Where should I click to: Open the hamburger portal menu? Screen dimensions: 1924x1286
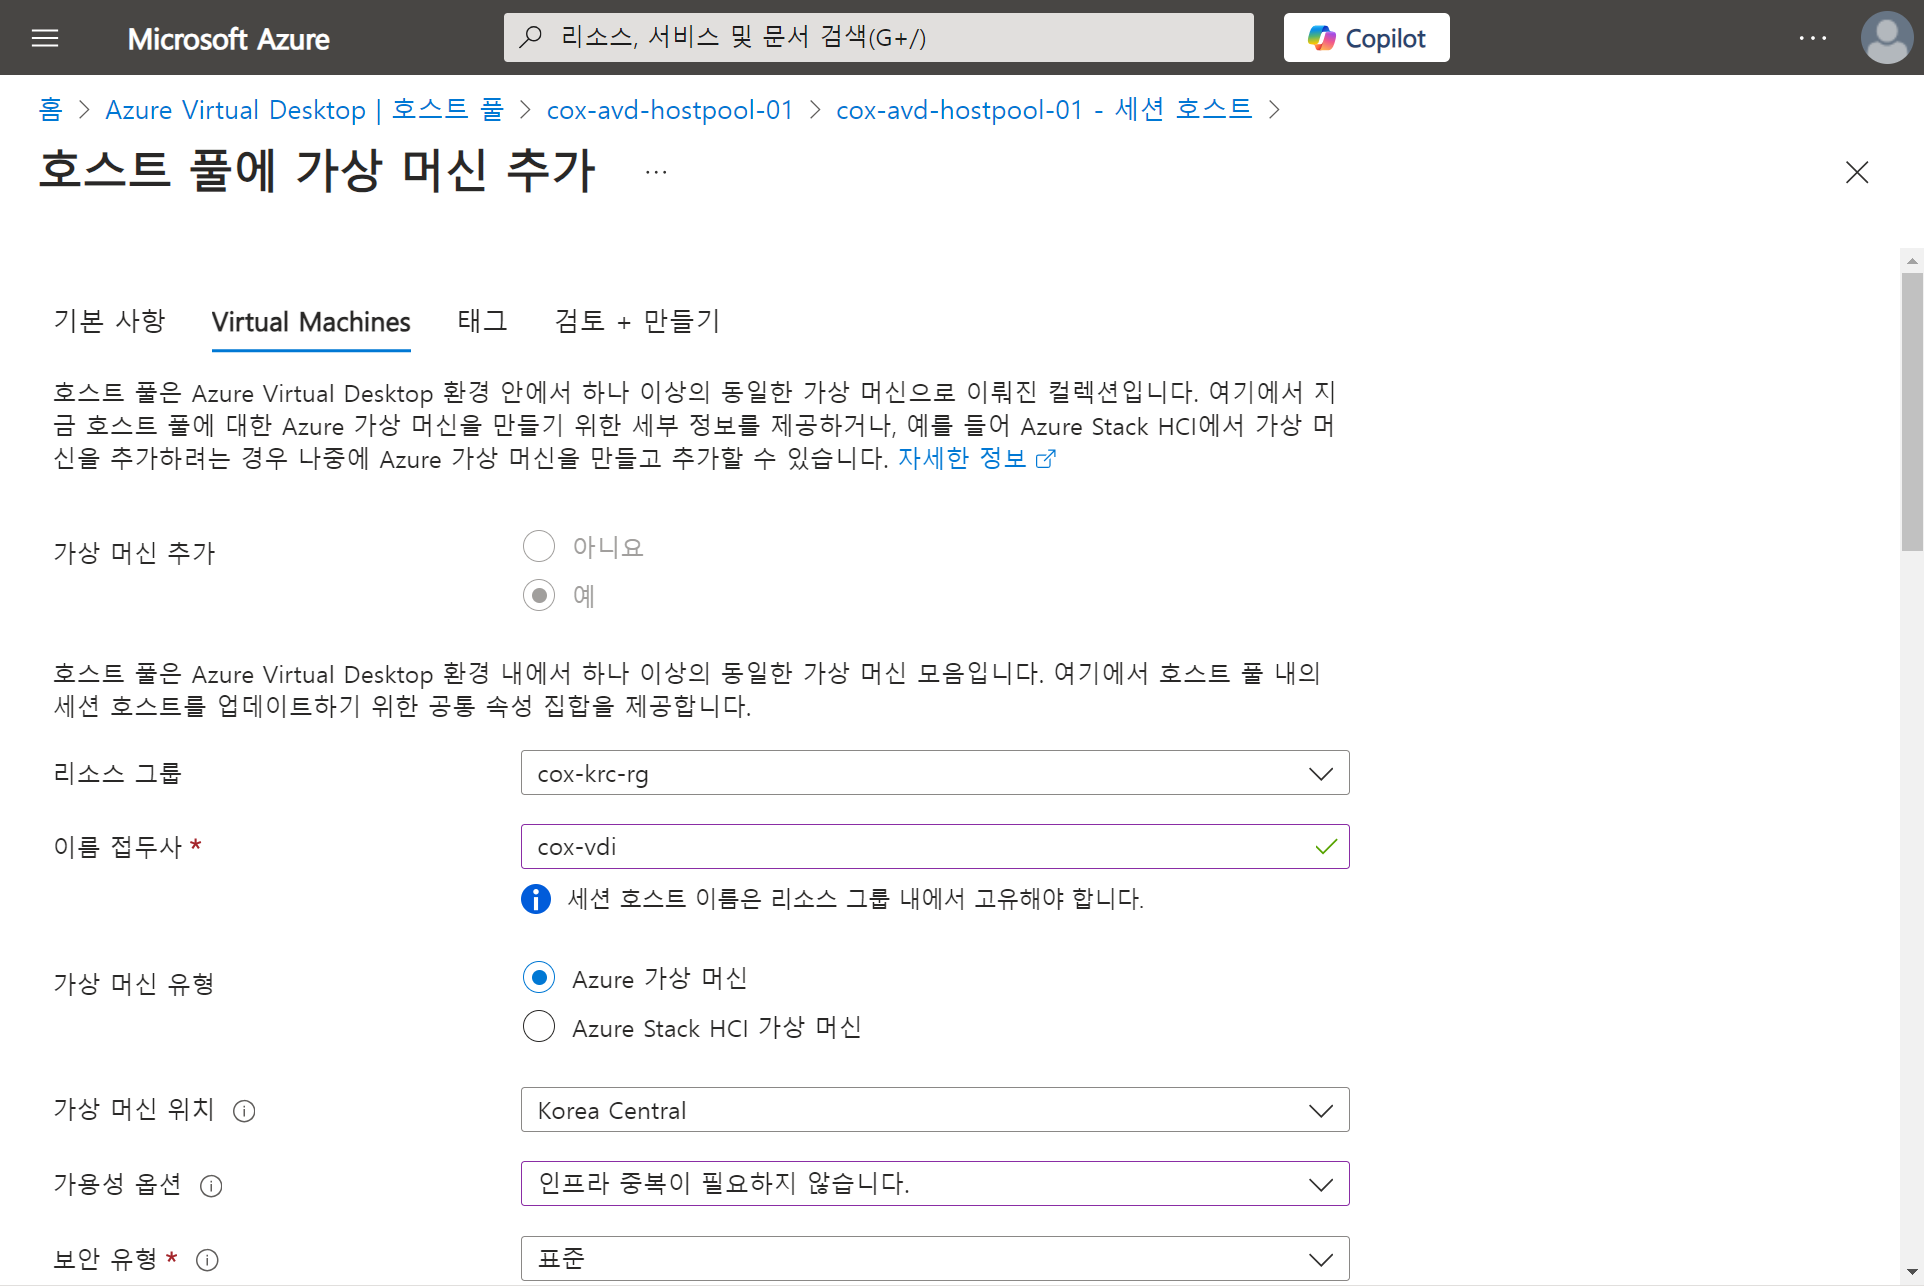(45, 38)
